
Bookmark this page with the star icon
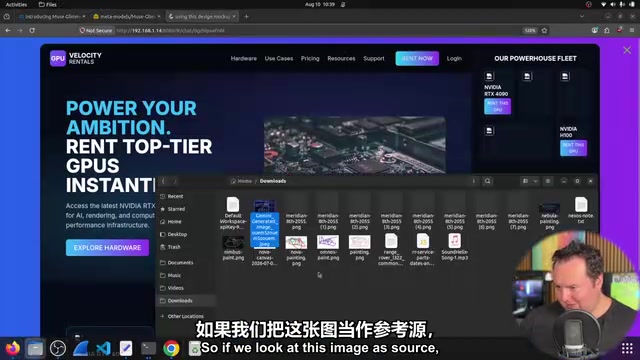click(544, 30)
